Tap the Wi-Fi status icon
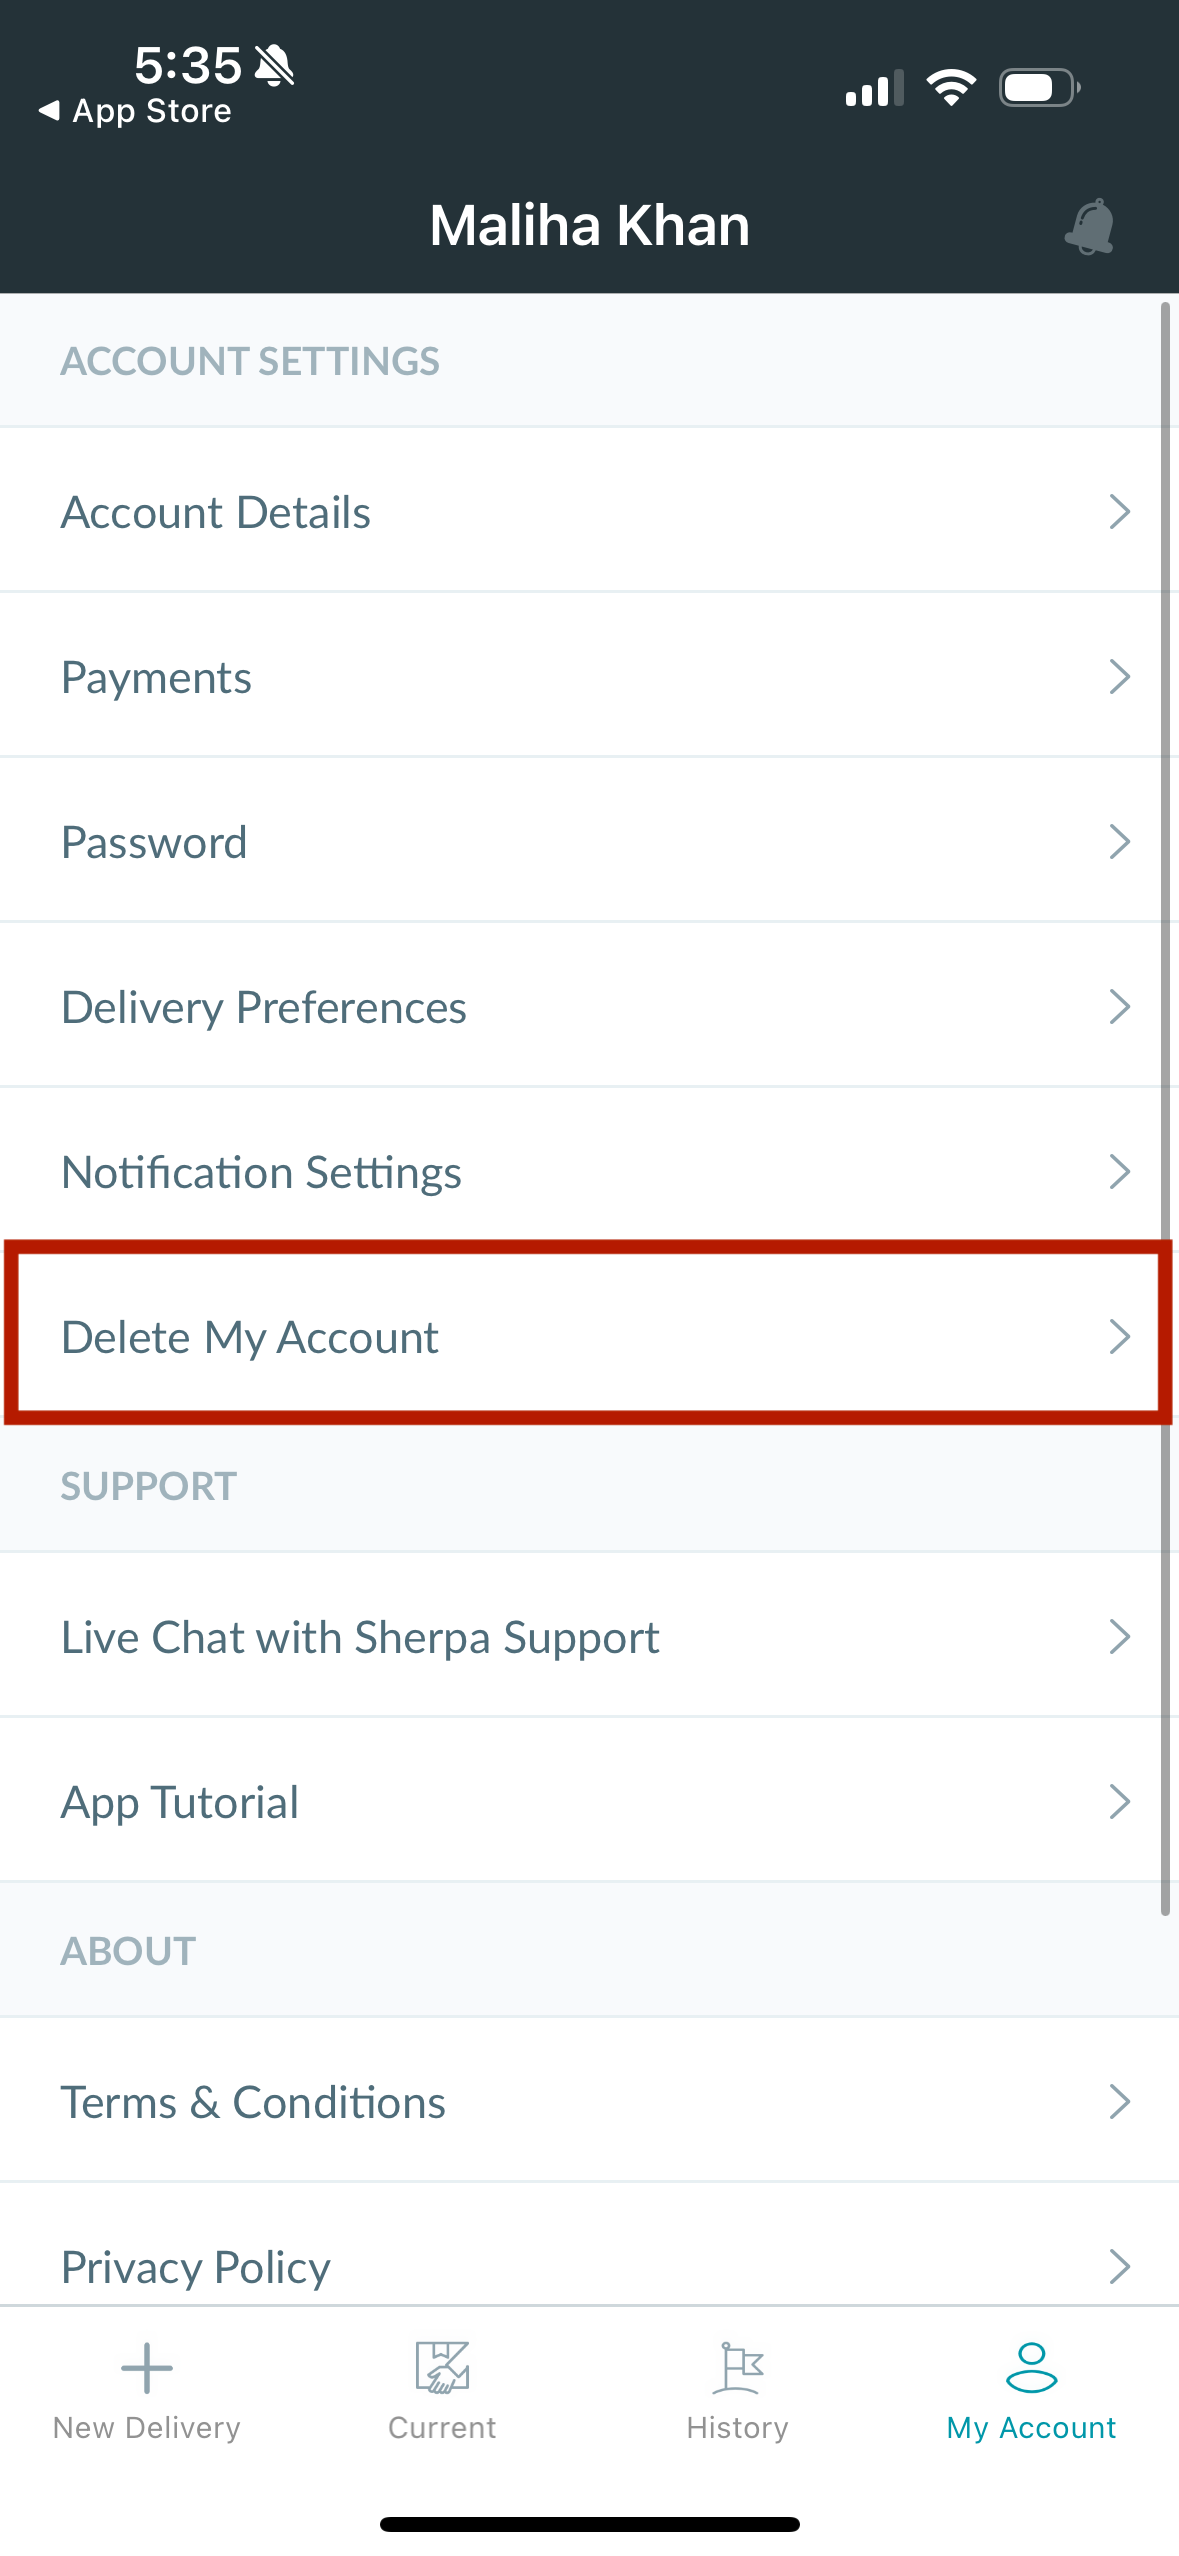The width and height of the screenshot is (1179, 2556). tap(951, 88)
